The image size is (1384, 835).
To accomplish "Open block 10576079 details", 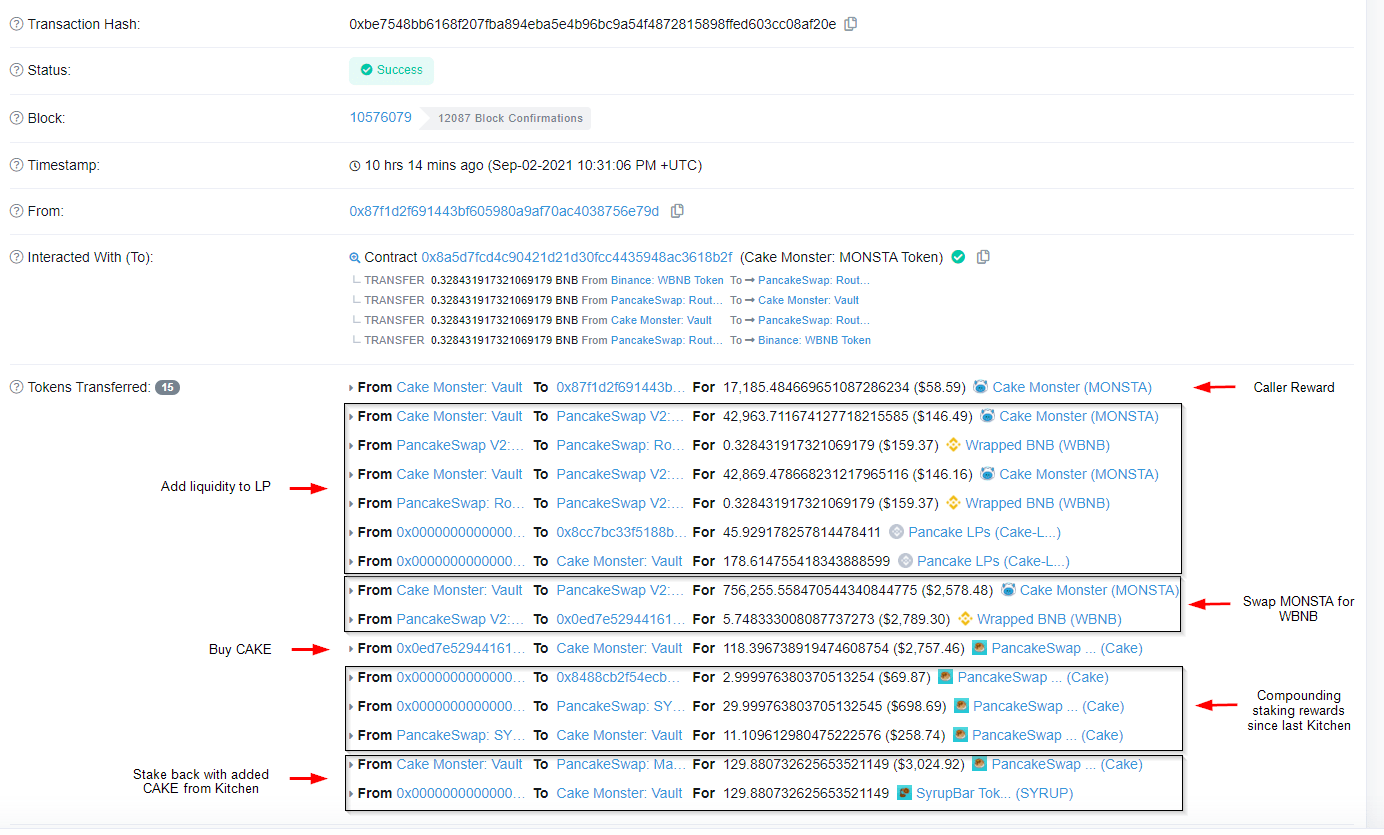I will pos(381,117).
